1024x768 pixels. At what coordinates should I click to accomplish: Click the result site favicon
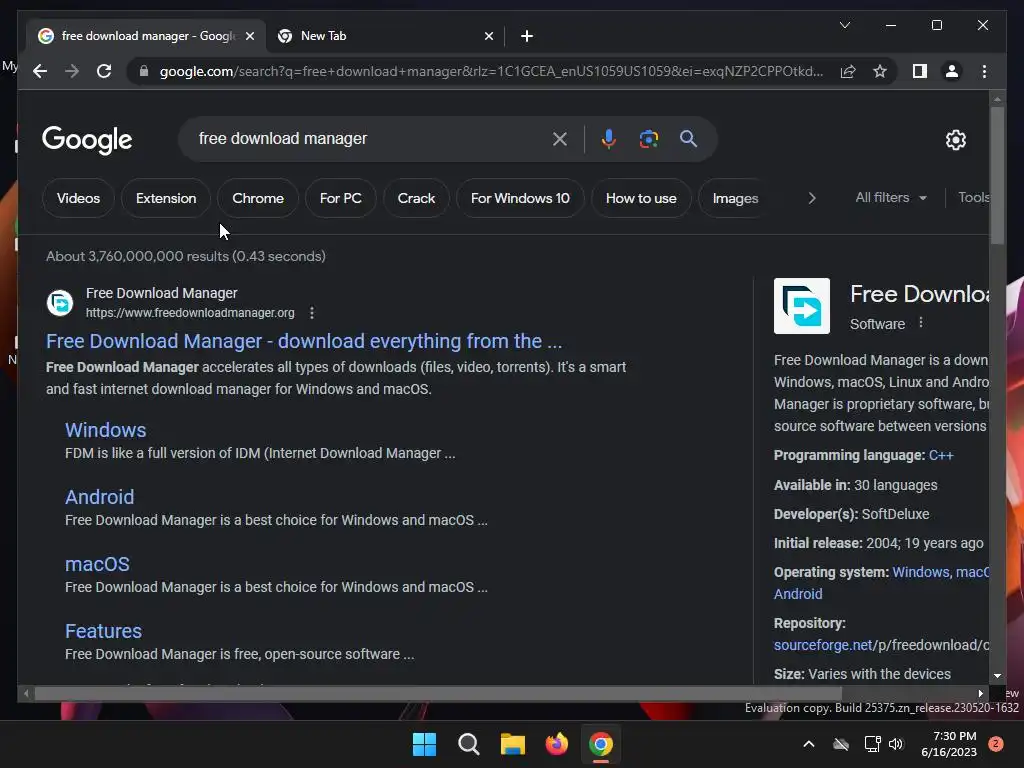59,303
